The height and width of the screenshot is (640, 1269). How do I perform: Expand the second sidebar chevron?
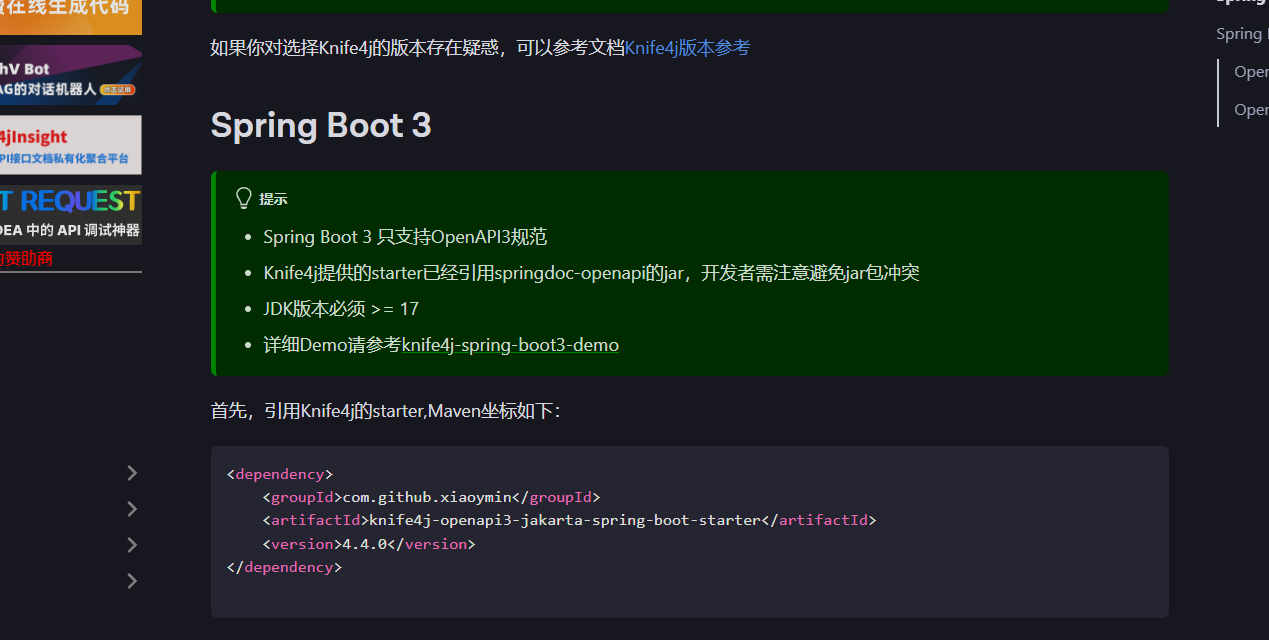[131, 508]
